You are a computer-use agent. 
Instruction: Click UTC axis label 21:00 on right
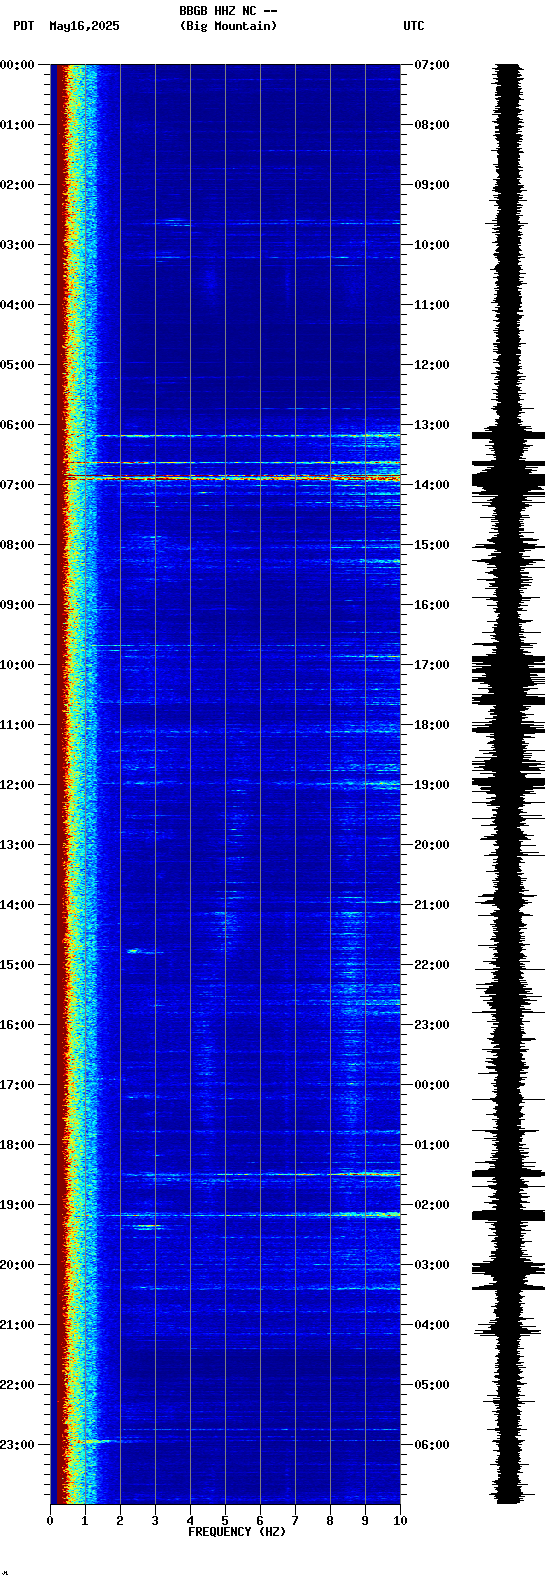click(x=432, y=905)
